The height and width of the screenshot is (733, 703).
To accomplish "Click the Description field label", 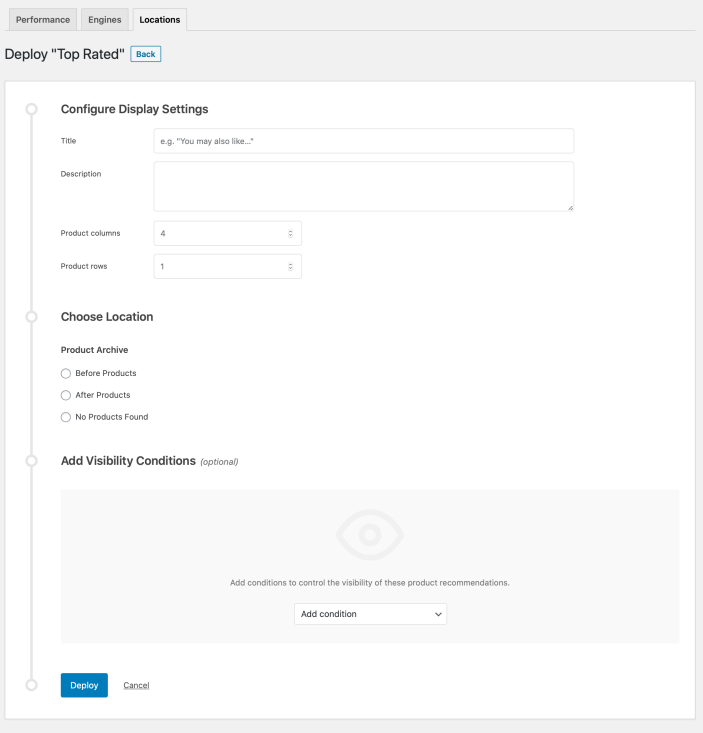I will pyautogui.click(x=81, y=174).
